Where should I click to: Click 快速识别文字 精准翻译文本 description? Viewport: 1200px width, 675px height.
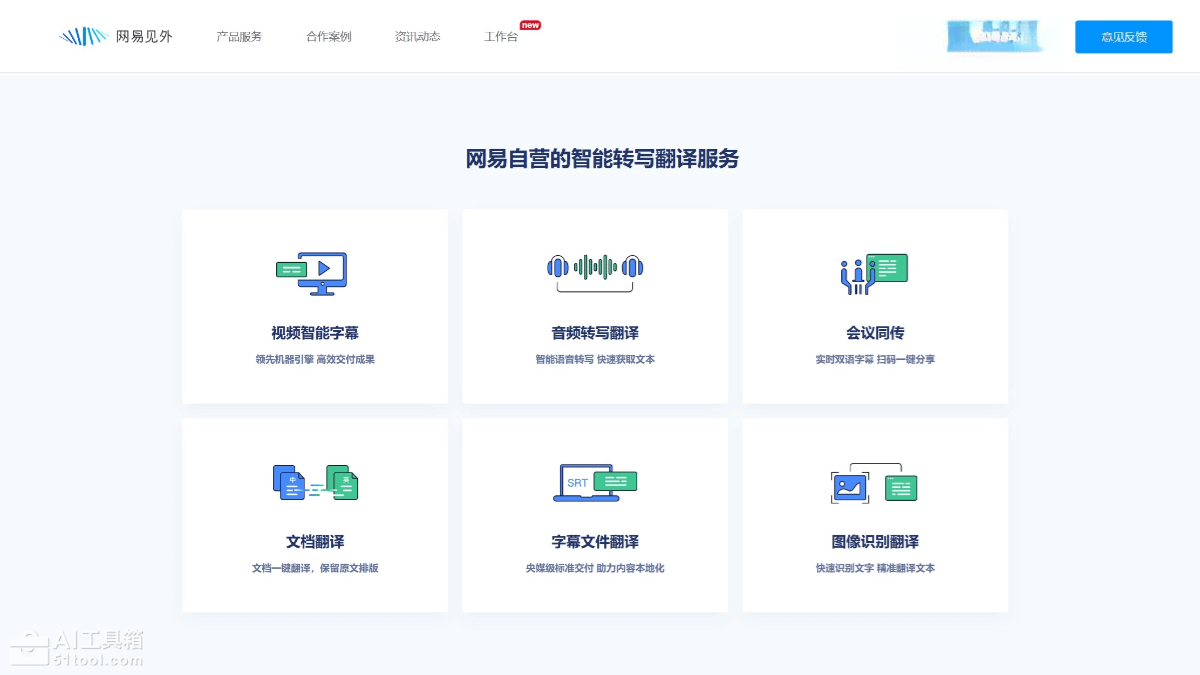coord(875,568)
